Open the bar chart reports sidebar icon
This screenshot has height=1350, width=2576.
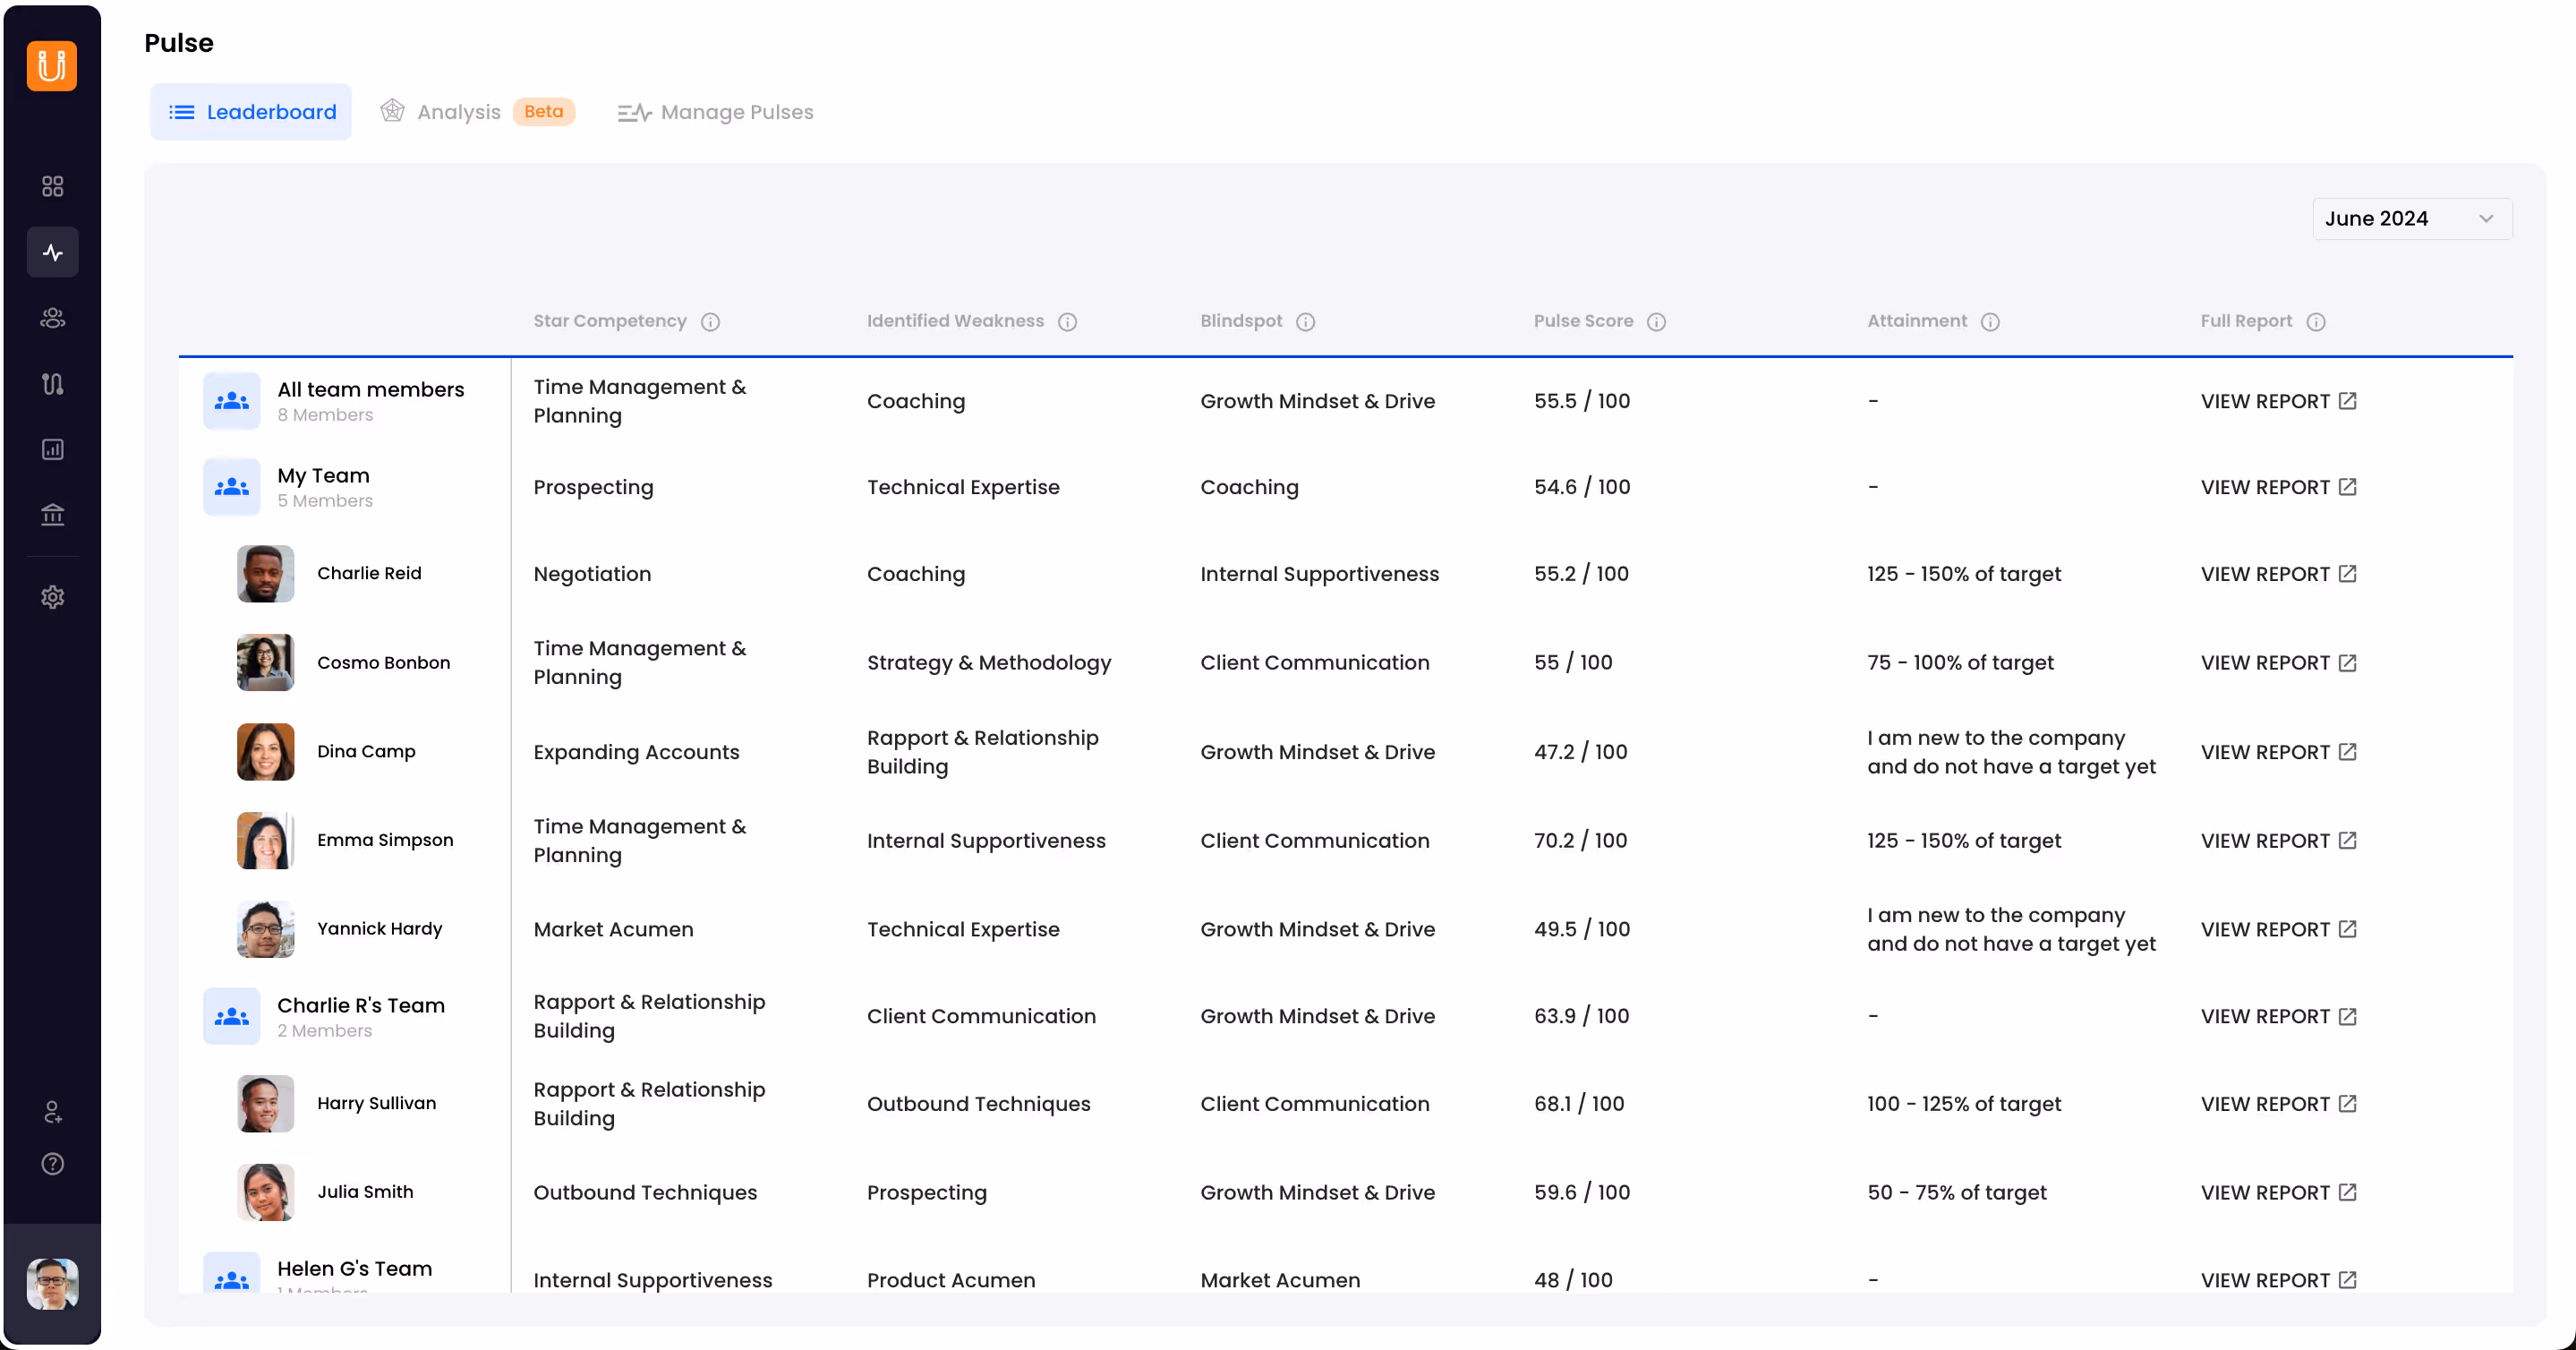click(52, 449)
